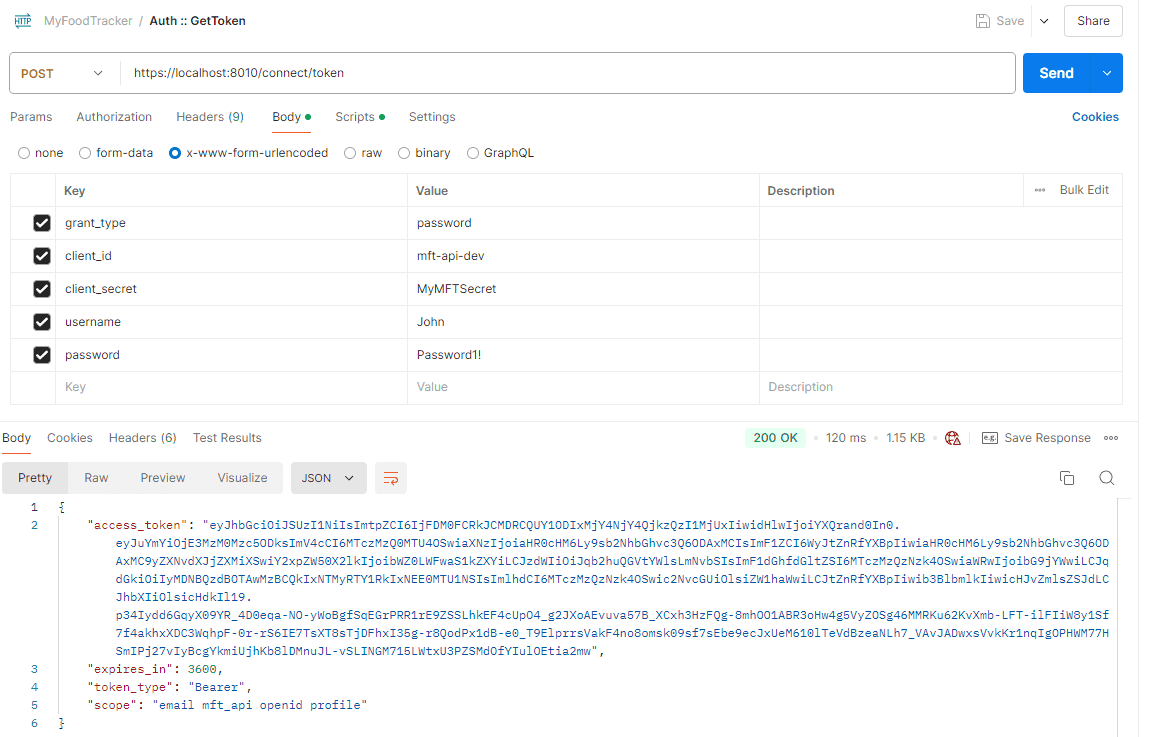Open the Cookies link
The image size is (1151, 737).
pyautogui.click(x=1095, y=117)
